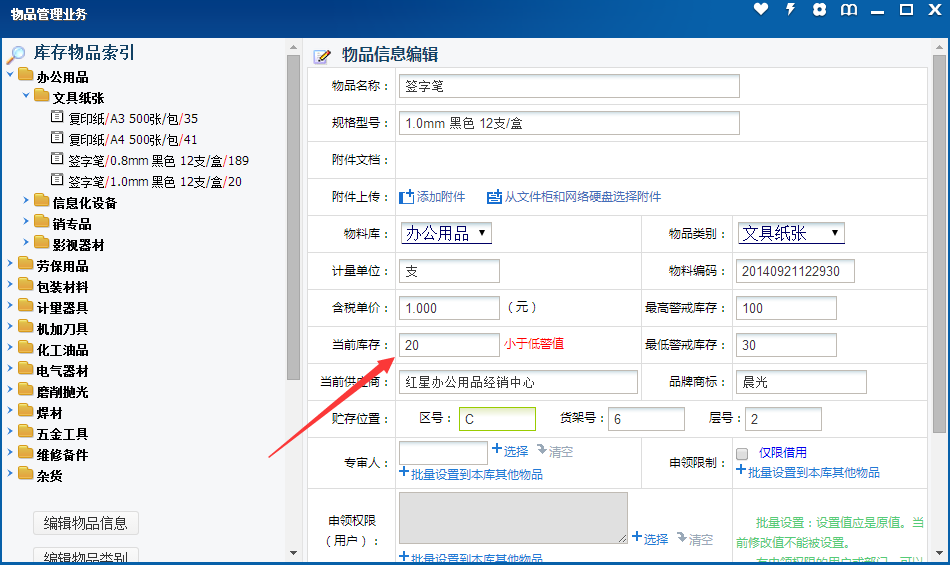Click 批量设置到本库其他物品 under 申领限制

coord(813,473)
